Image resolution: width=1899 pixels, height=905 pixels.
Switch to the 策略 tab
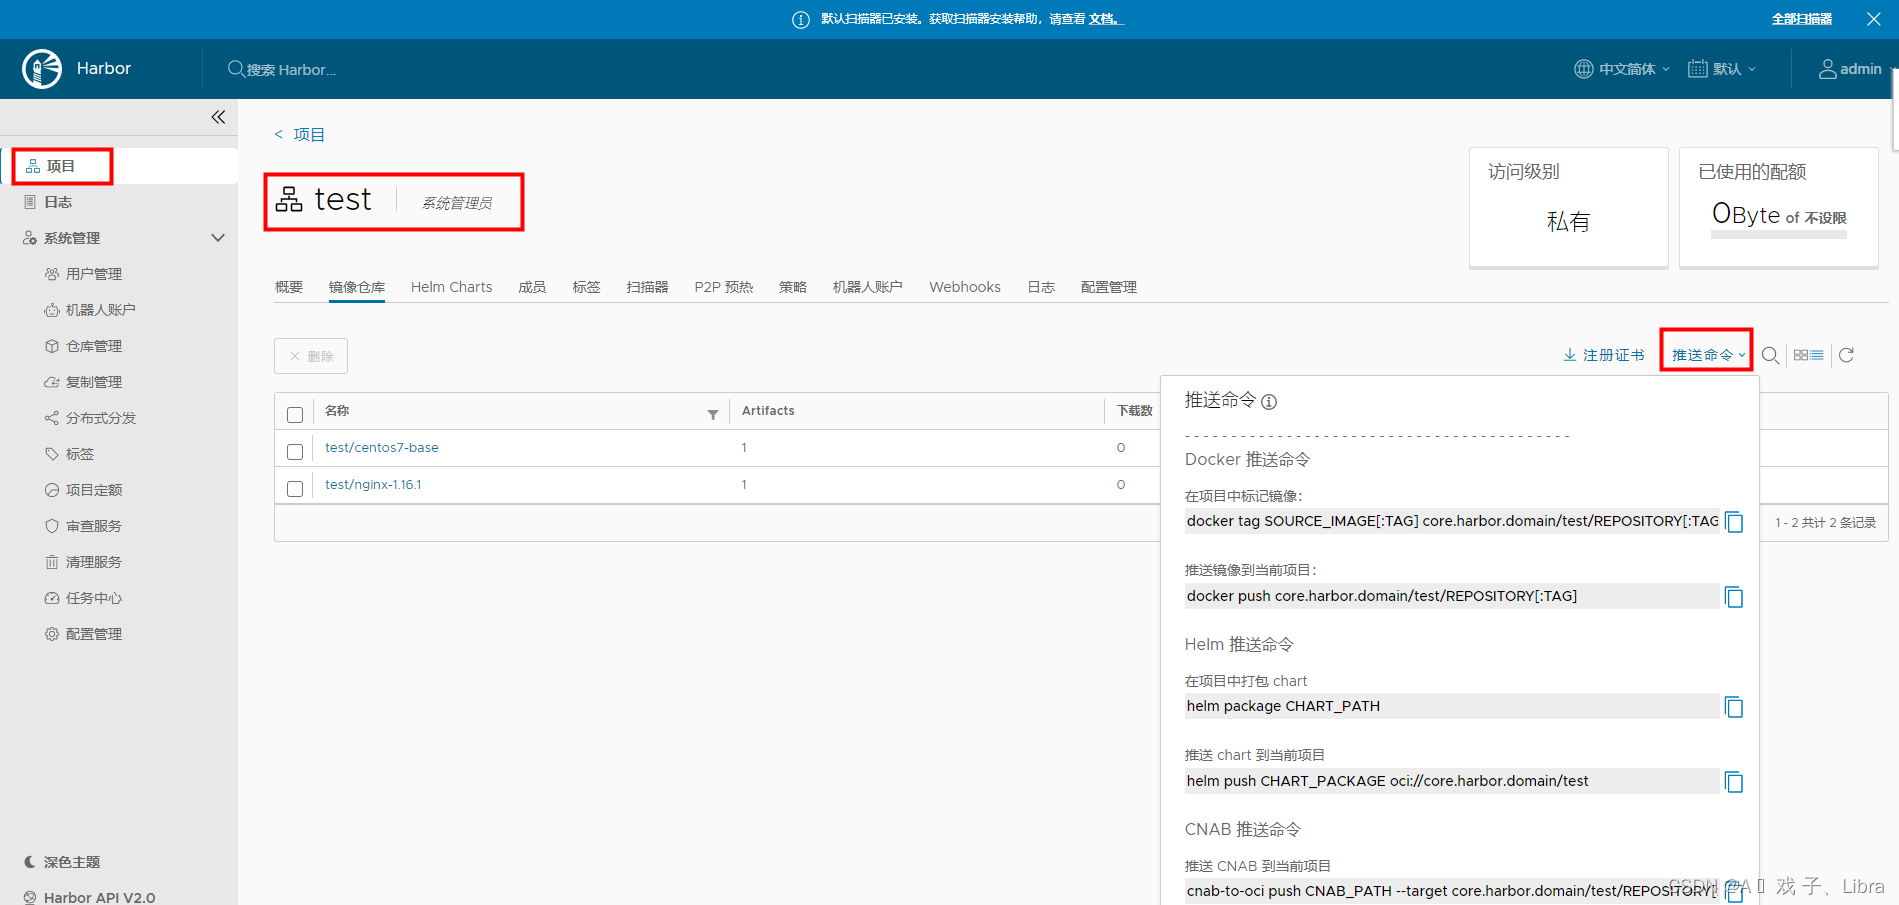(793, 287)
